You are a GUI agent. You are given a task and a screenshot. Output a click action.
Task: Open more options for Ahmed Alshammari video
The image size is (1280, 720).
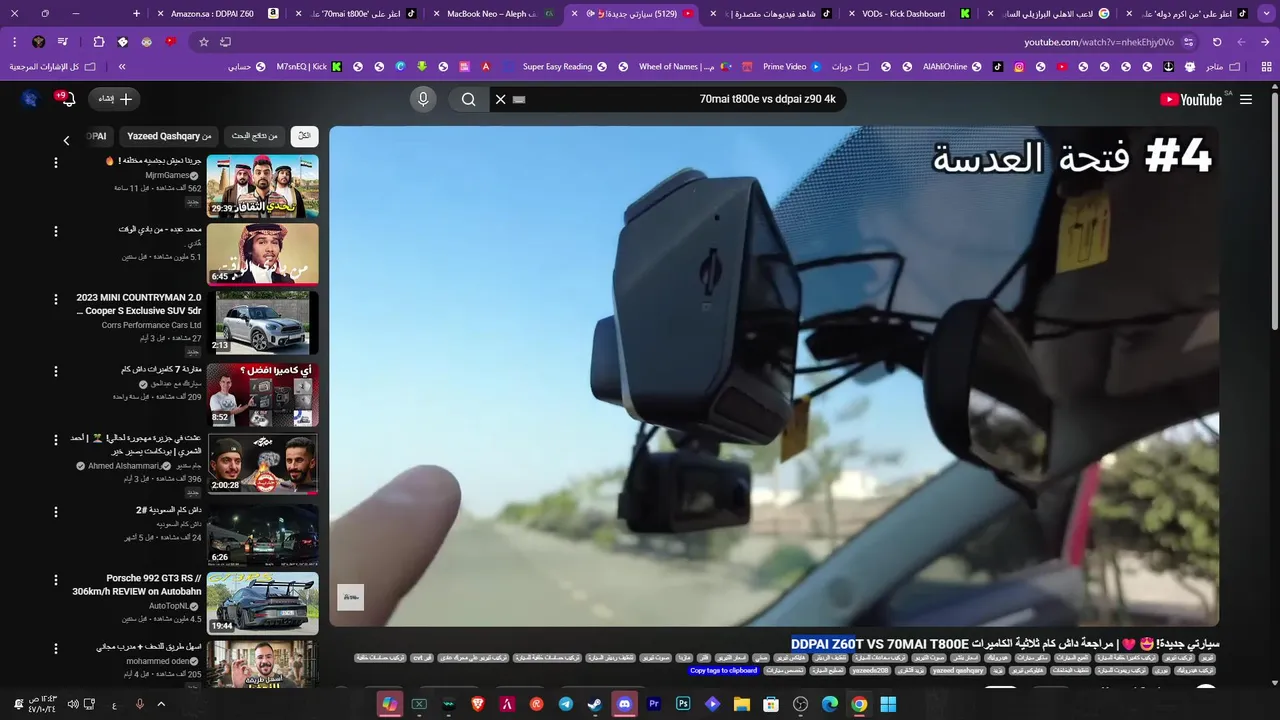[56, 440]
